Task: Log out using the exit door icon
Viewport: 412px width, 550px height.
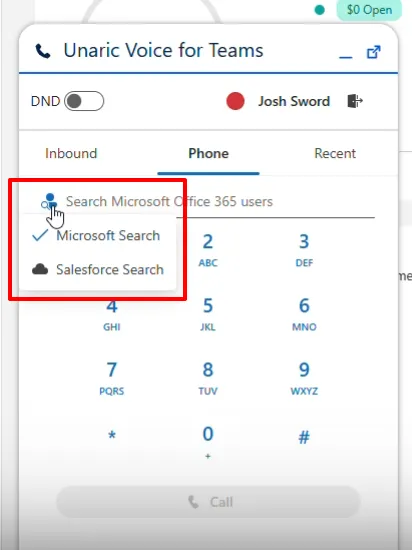Action: point(355,101)
